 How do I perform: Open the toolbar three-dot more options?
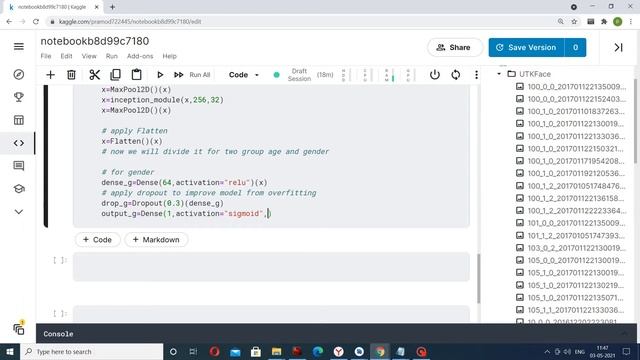tap(476, 75)
